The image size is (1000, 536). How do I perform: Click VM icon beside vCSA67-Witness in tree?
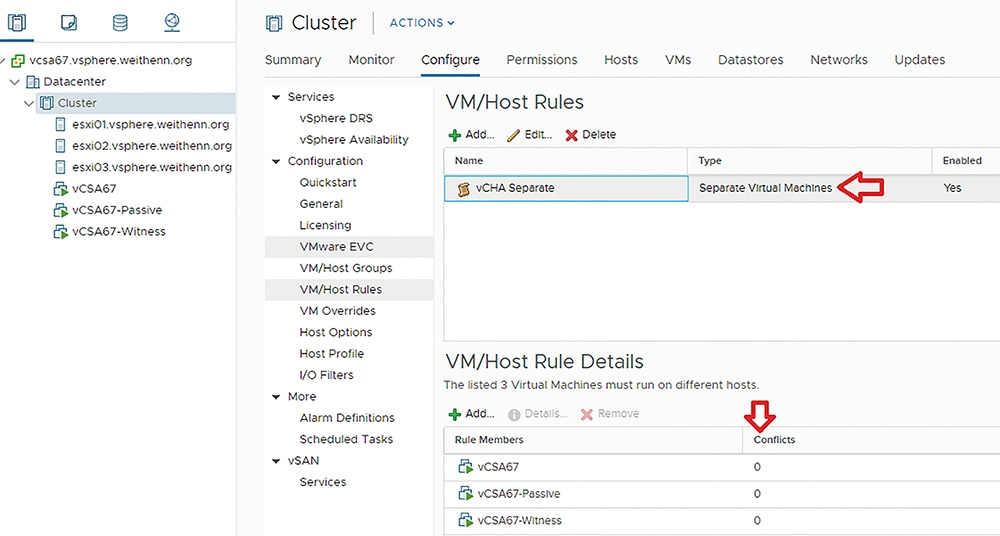pyautogui.click(x=61, y=232)
